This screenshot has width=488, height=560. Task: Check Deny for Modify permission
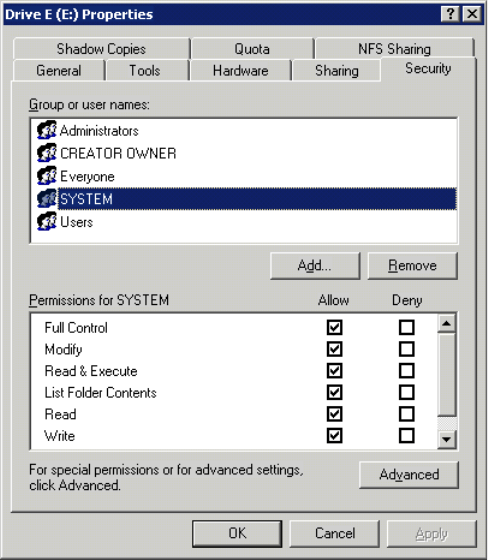coord(407,349)
